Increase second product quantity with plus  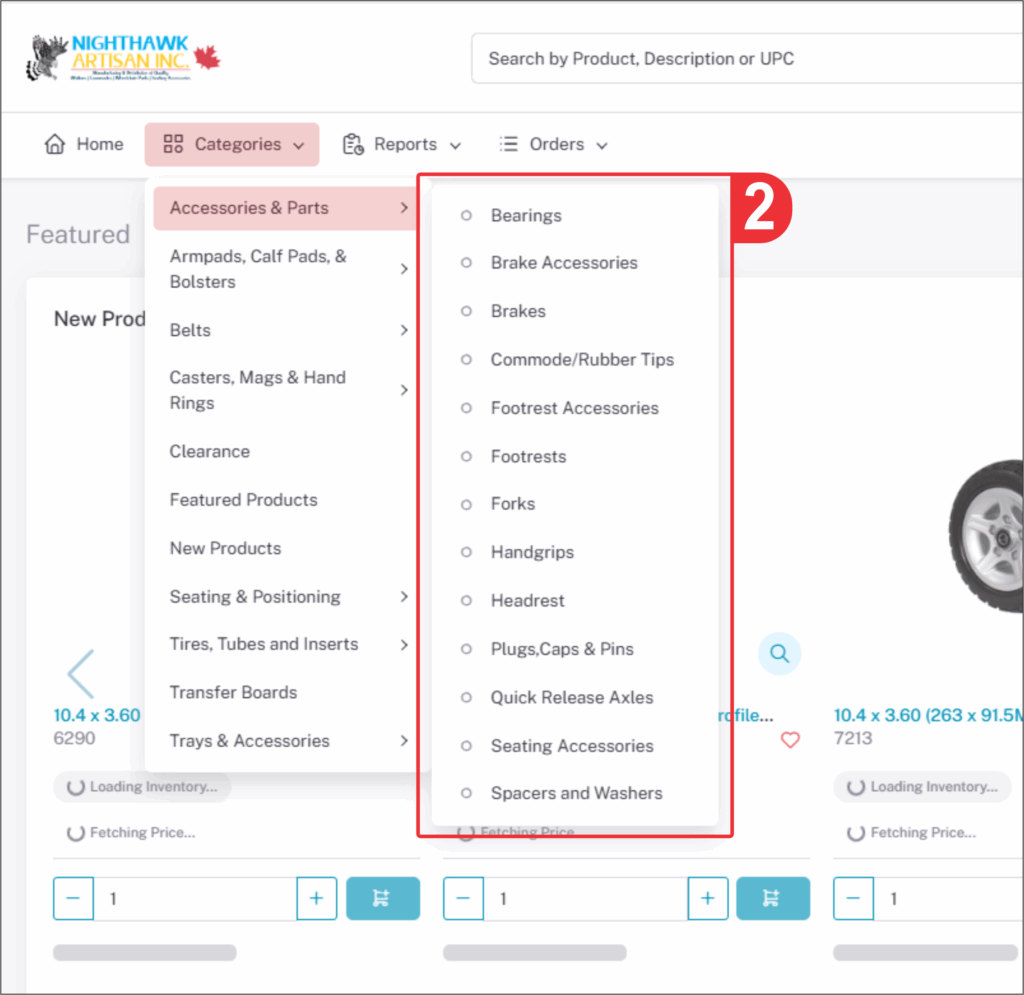coord(707,898)
